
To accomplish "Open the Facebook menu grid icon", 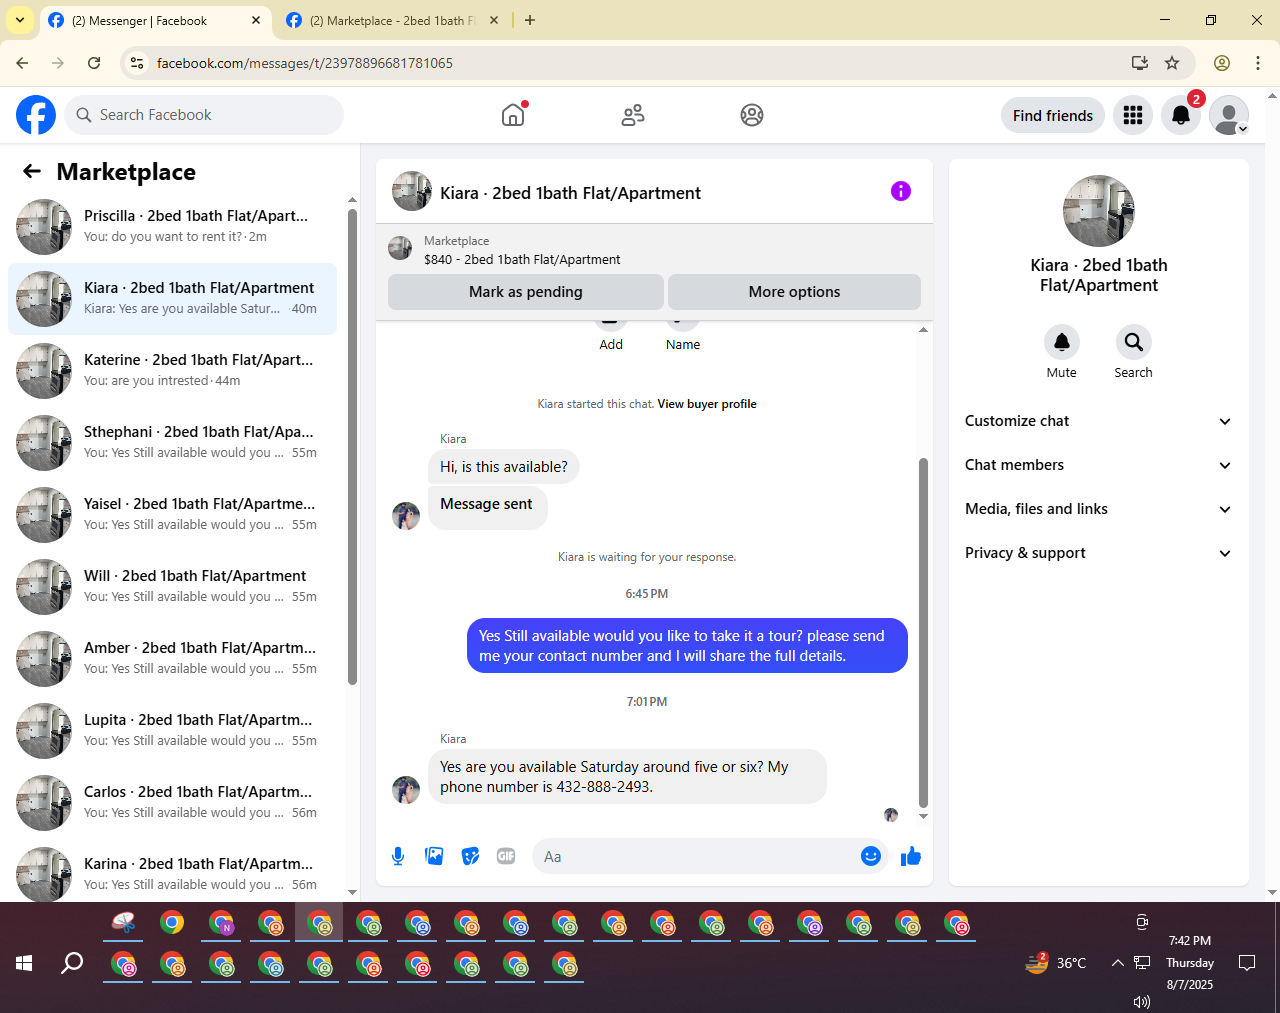I will point(1133,115).
